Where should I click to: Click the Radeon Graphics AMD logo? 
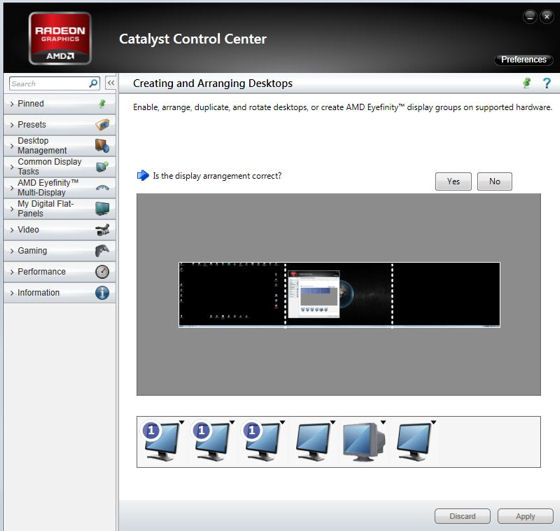click(60, 38)
